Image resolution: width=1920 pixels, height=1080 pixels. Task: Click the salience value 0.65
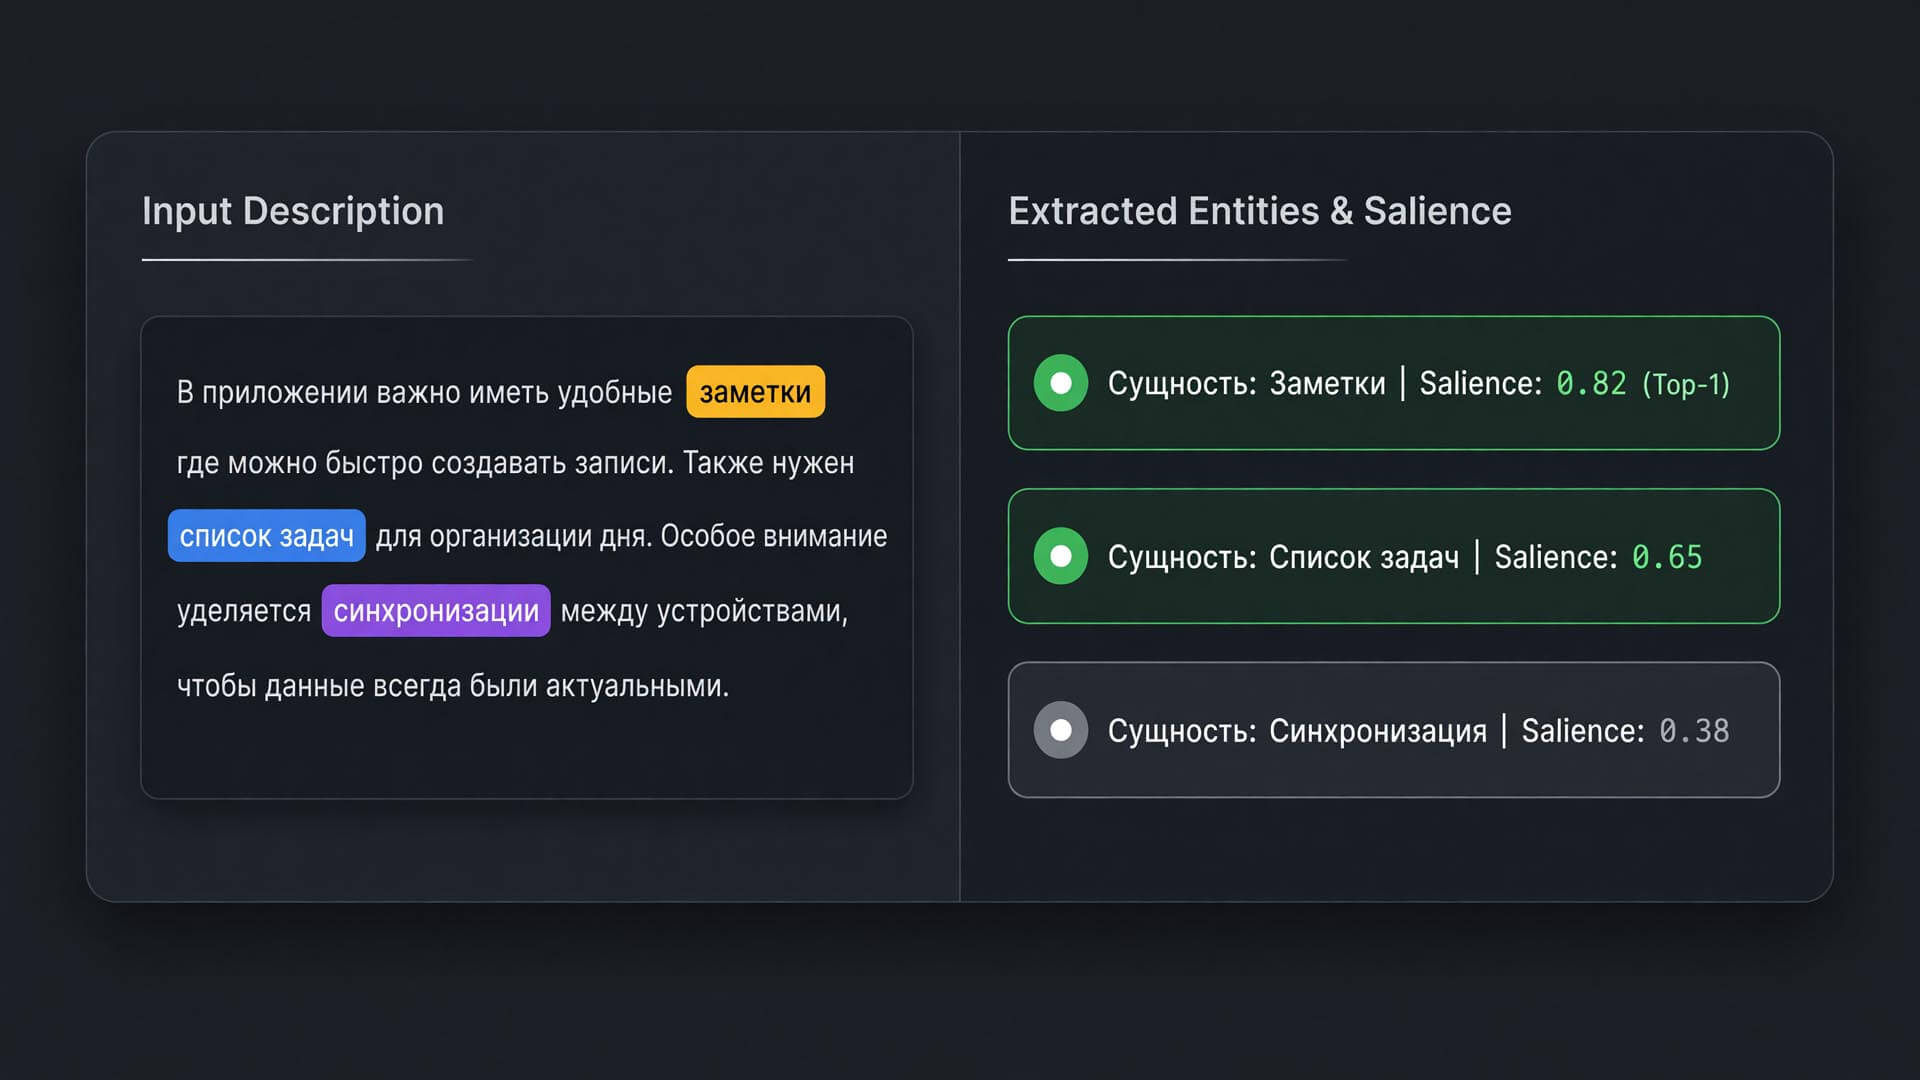click(1667, 557)
